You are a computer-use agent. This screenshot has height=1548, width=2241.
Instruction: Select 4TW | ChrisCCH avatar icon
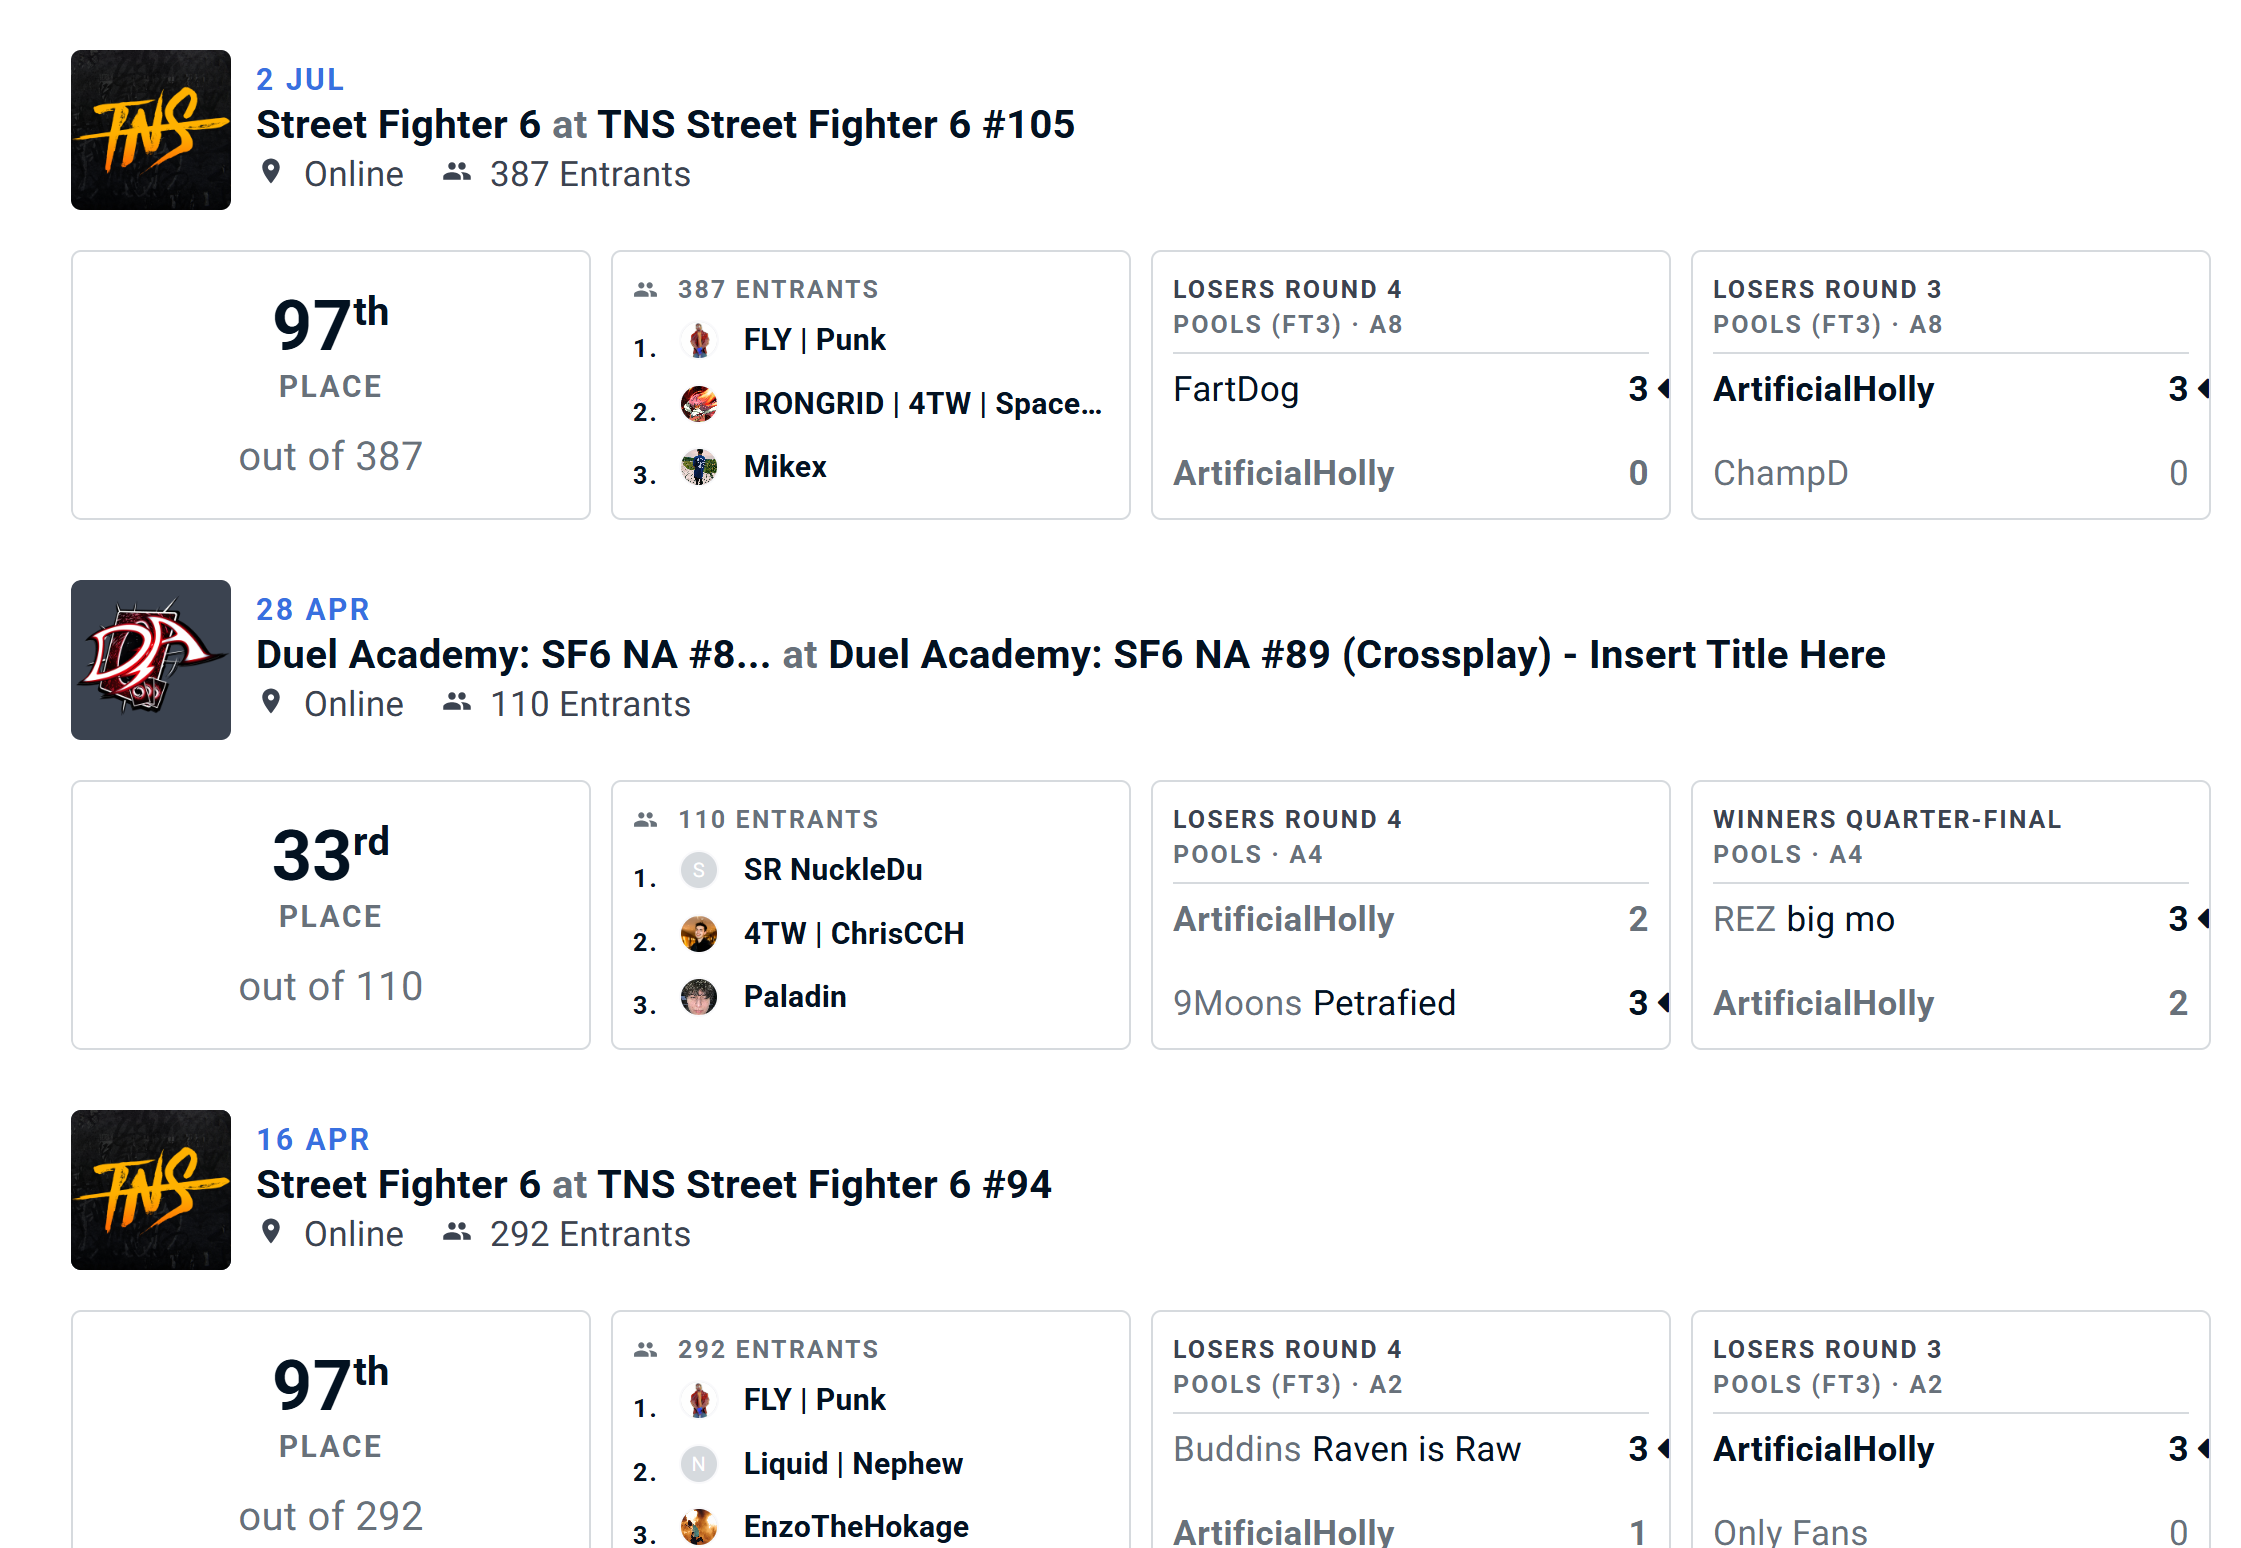pos(699,934)
